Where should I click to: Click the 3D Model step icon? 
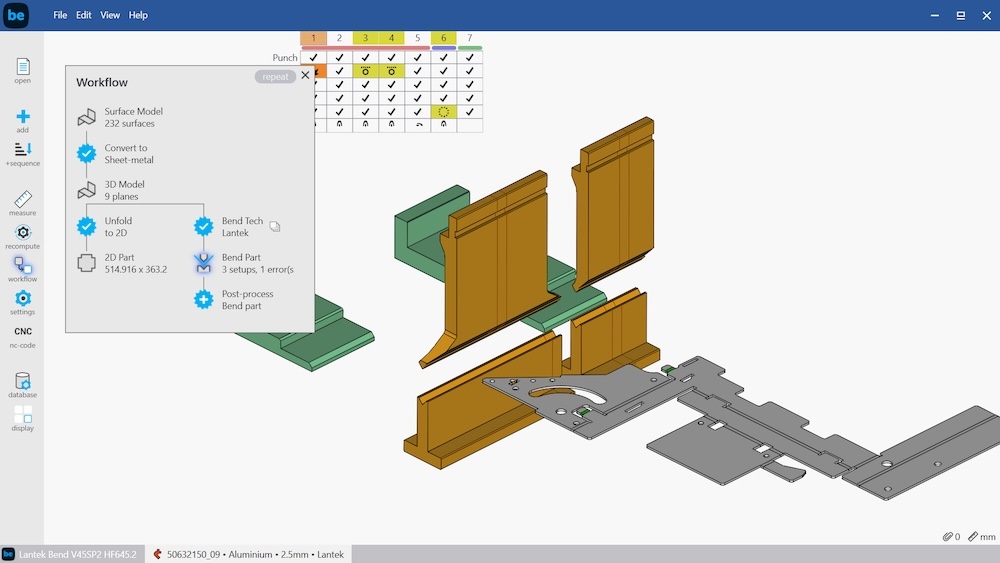(x=87, y=190)
